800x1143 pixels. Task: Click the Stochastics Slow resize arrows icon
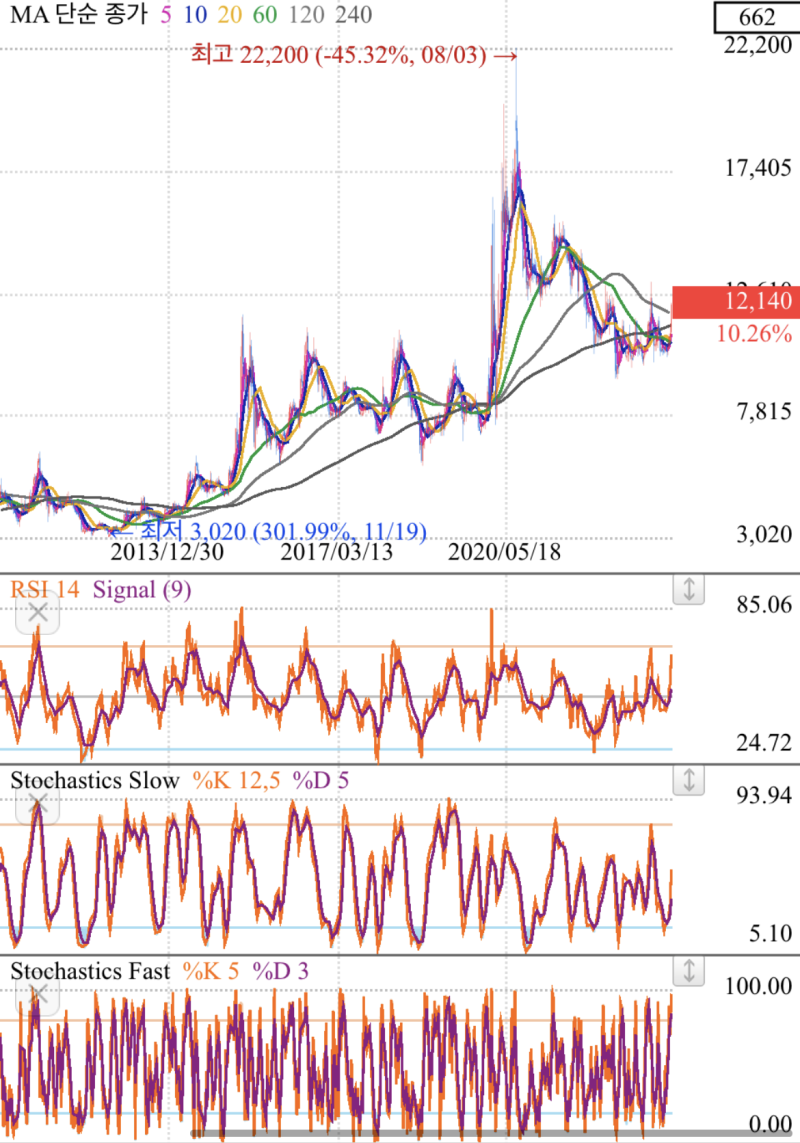(x=688, y=780)
